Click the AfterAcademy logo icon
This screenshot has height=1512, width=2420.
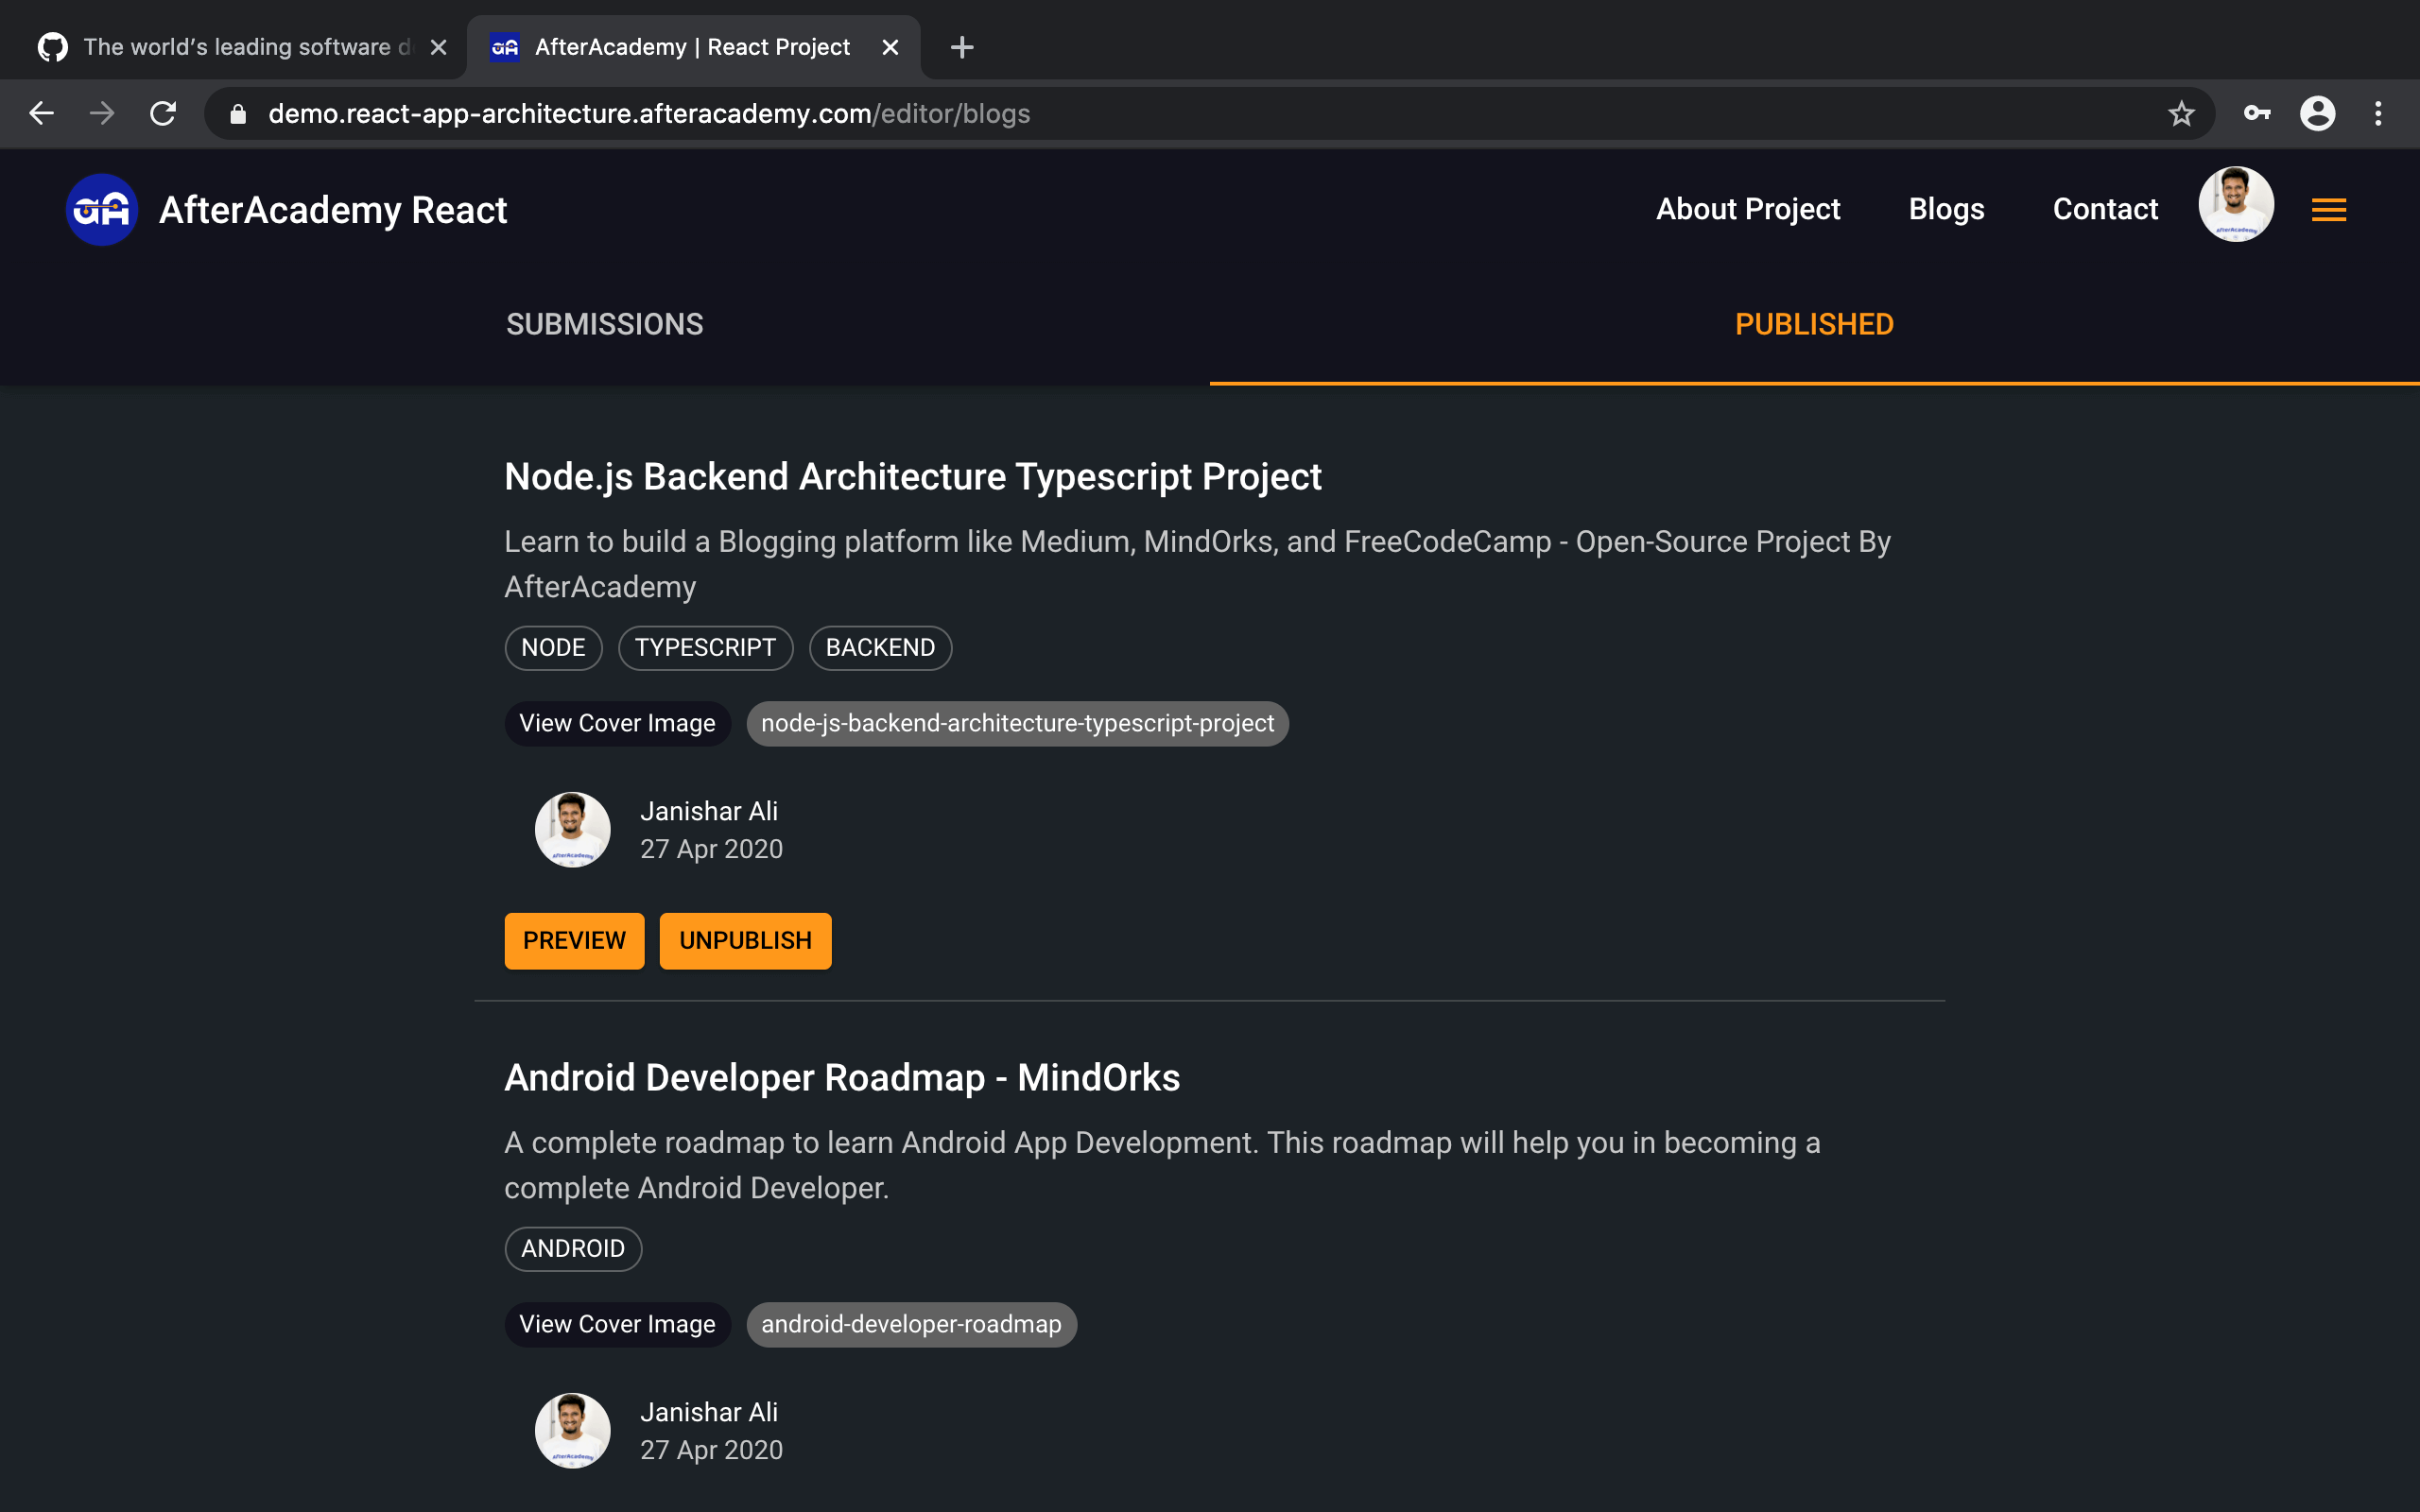click(x=101, y=210)
